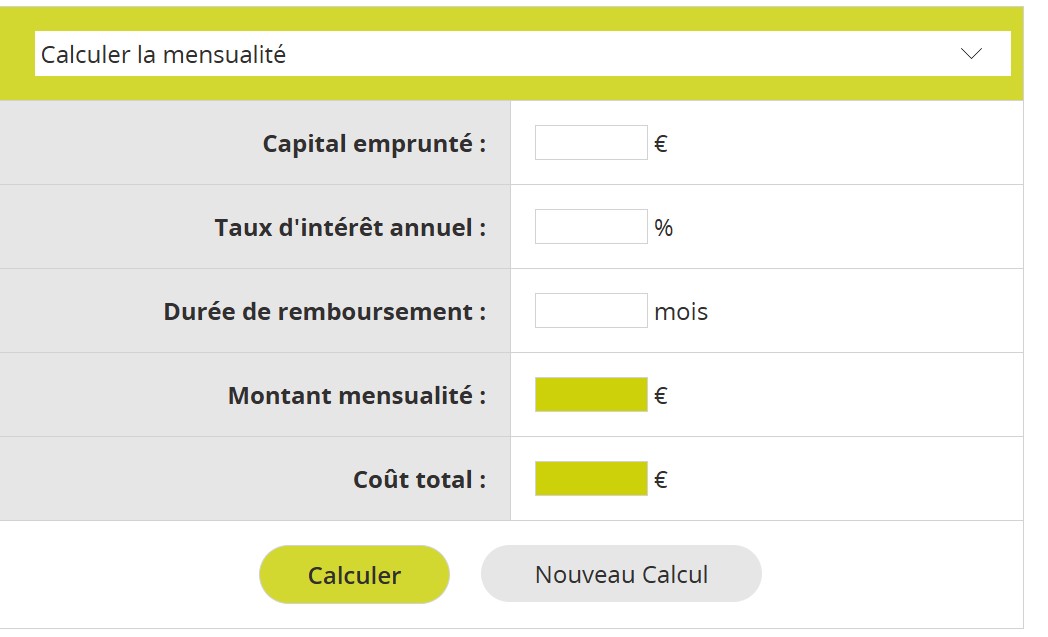Click the "Capital emprunté :" label
1048x637 pixels.
pyautogui.click(x=374, y=144)
